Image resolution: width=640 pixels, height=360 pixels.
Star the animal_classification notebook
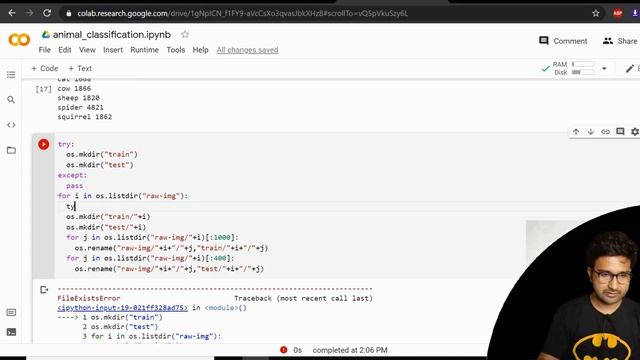[185, 34]
